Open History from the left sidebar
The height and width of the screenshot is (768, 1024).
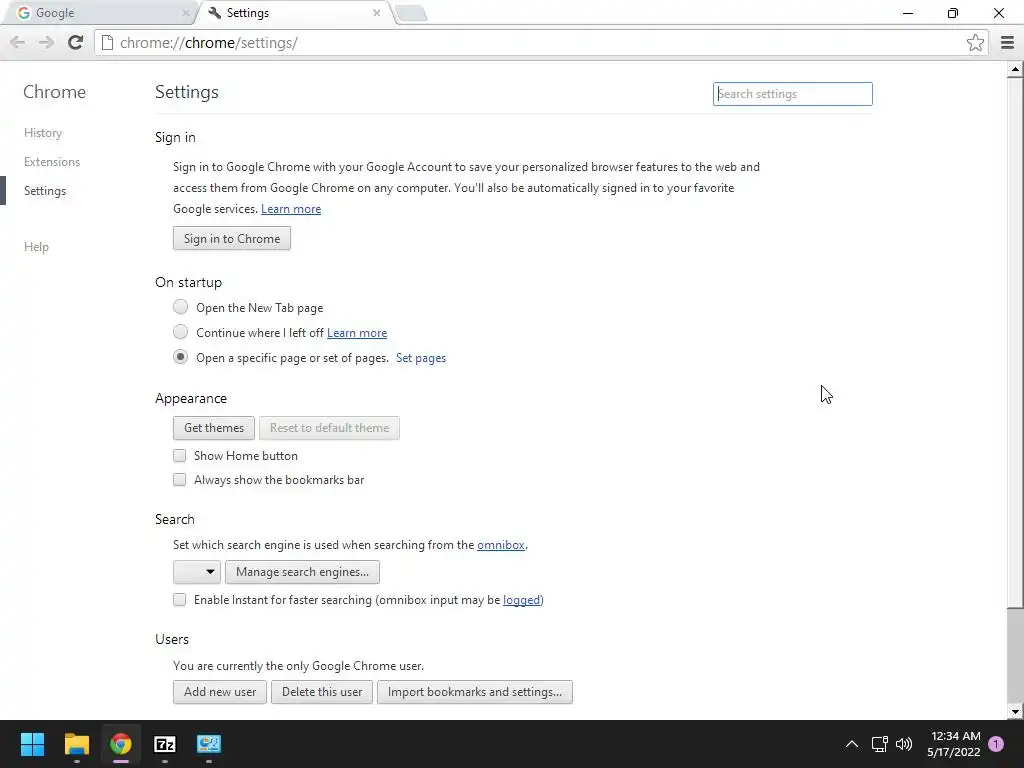[43, 133]
